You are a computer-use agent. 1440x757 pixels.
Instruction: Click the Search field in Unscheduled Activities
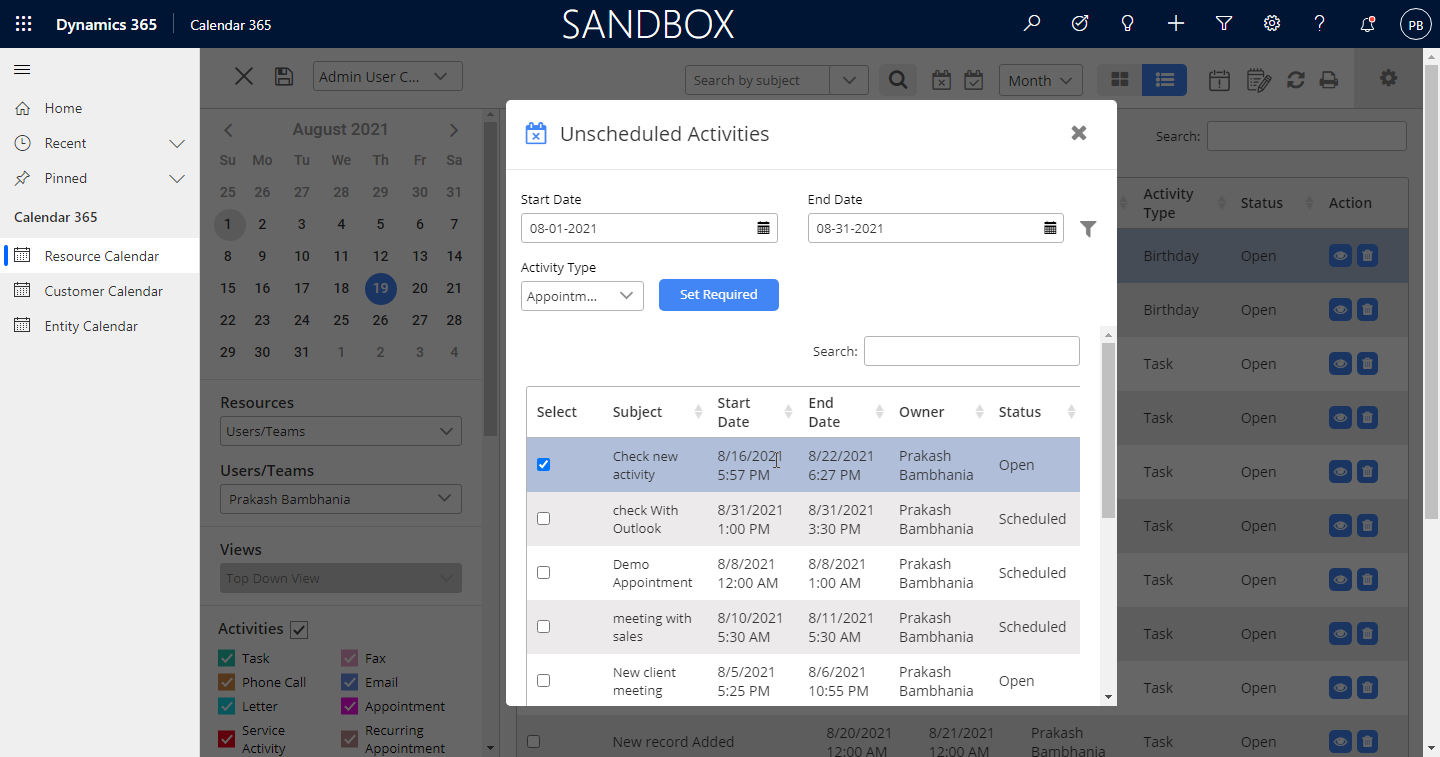click(x=971, y=351)
